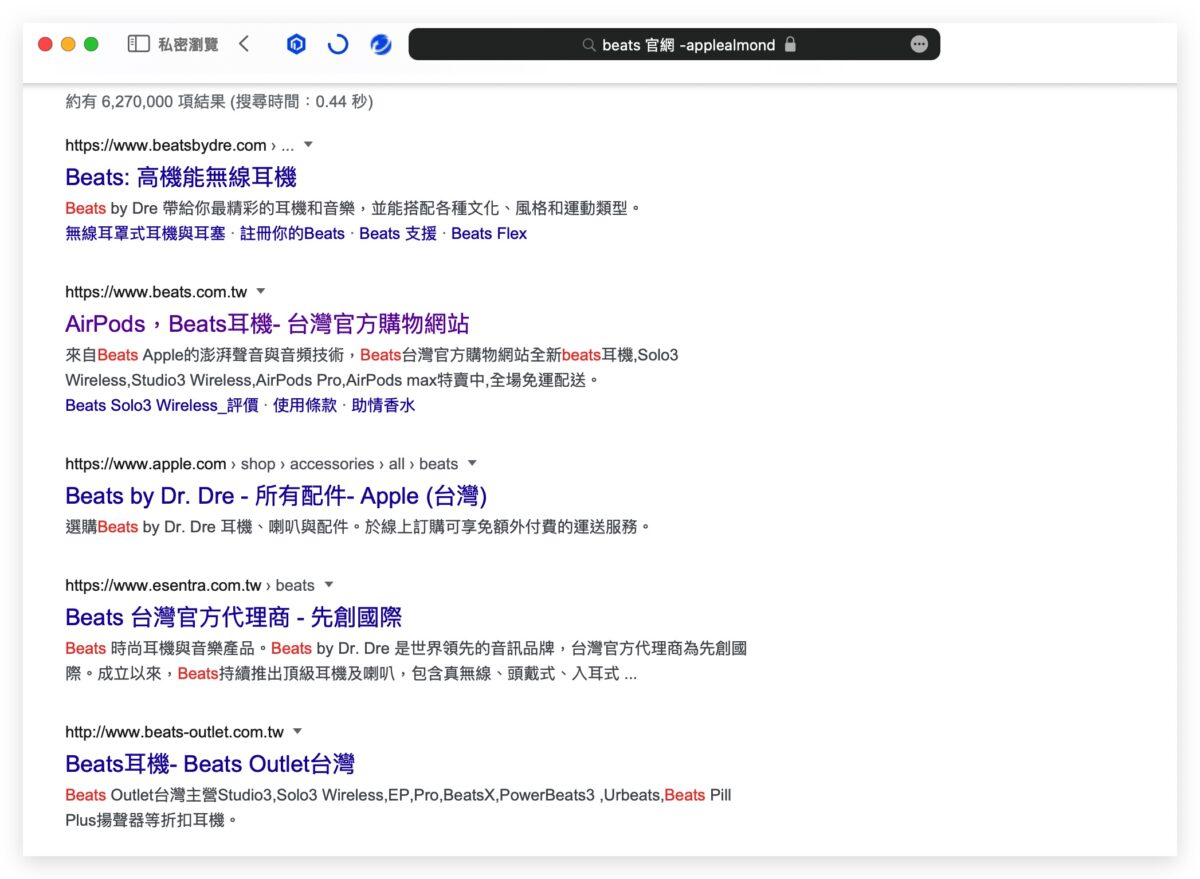Image resolution: width=1200 pixels, height=879 pixels.
Task: Minimize window with the yellow button
Action: point(68,44)
